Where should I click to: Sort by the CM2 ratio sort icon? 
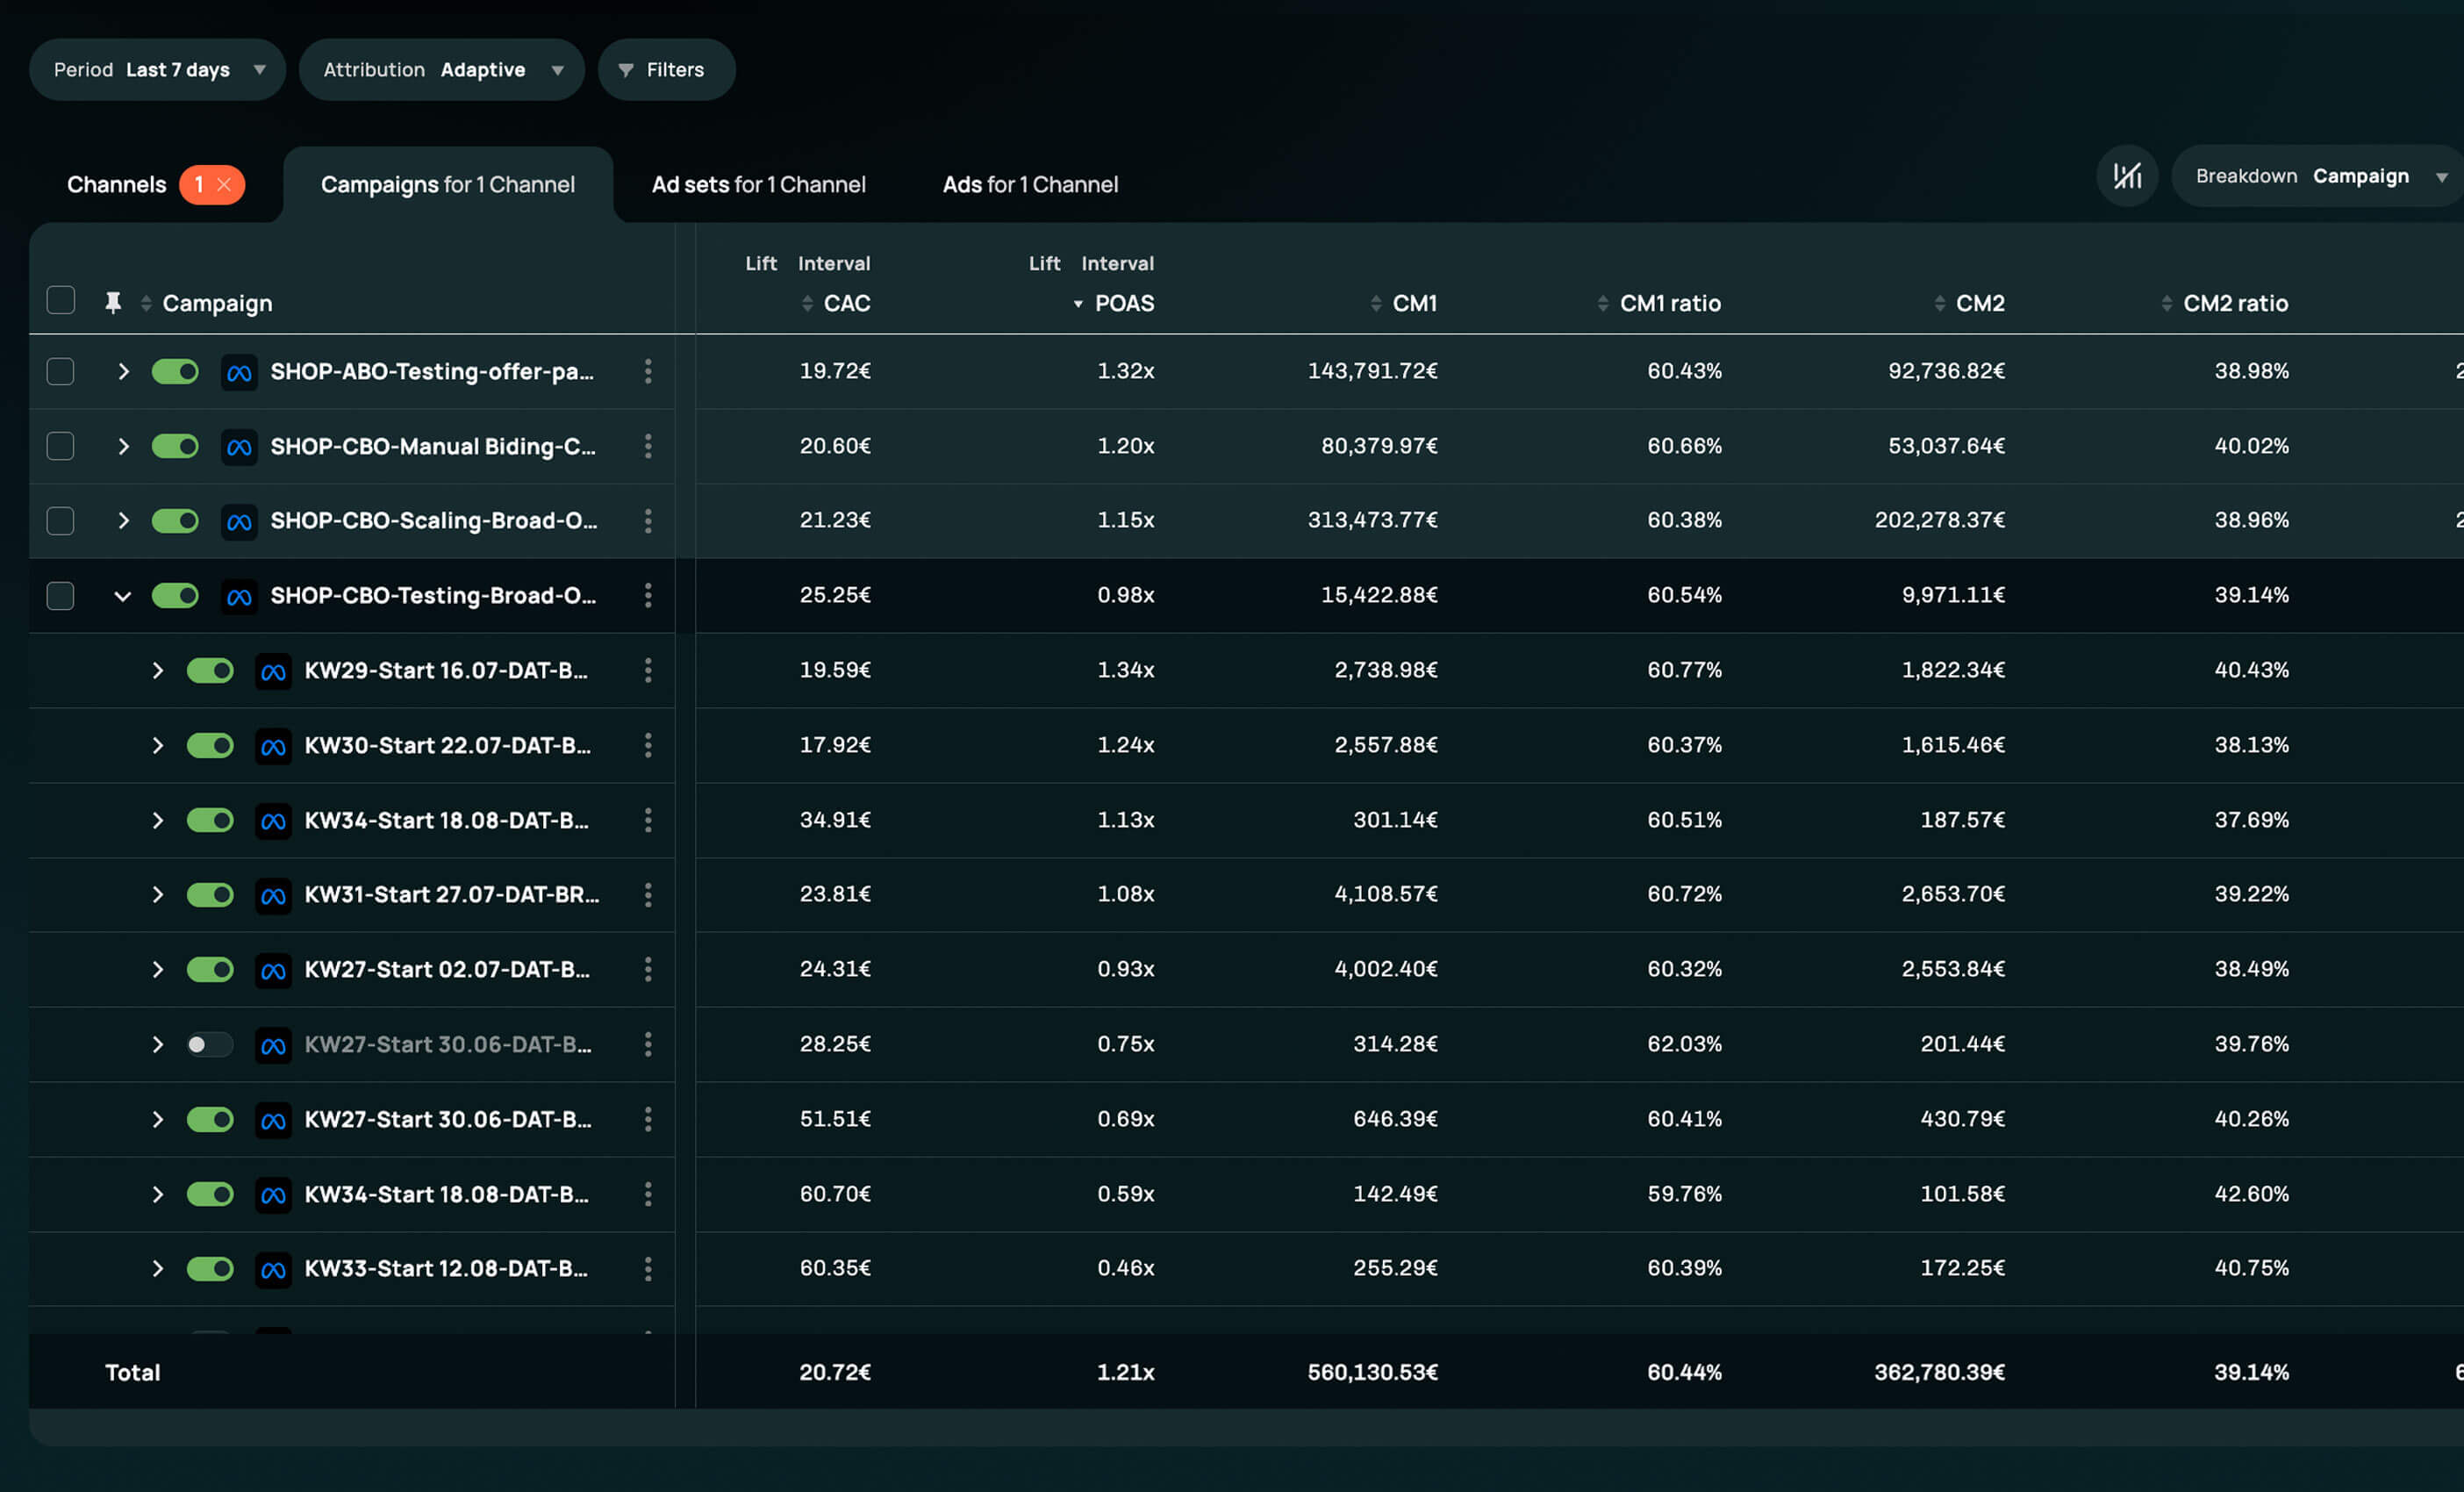2166,303
